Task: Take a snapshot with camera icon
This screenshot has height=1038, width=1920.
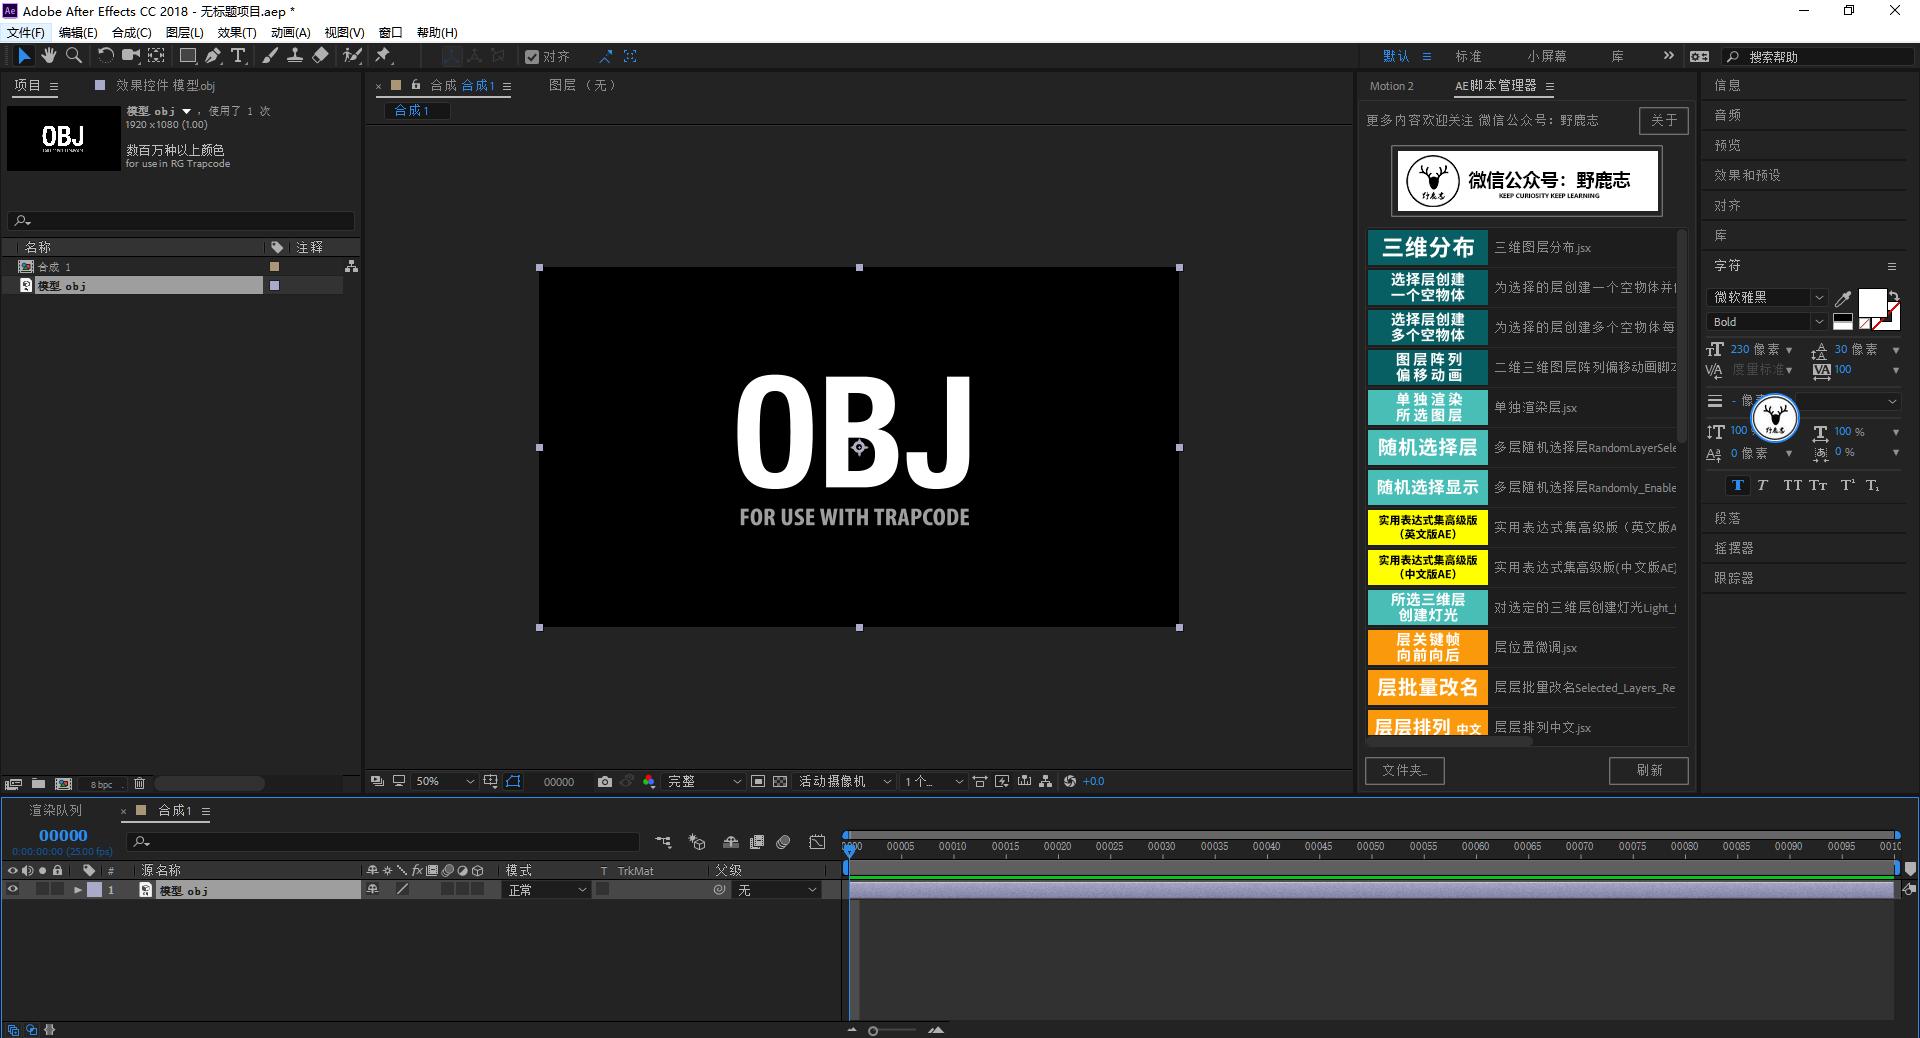Action: [604, 781]
